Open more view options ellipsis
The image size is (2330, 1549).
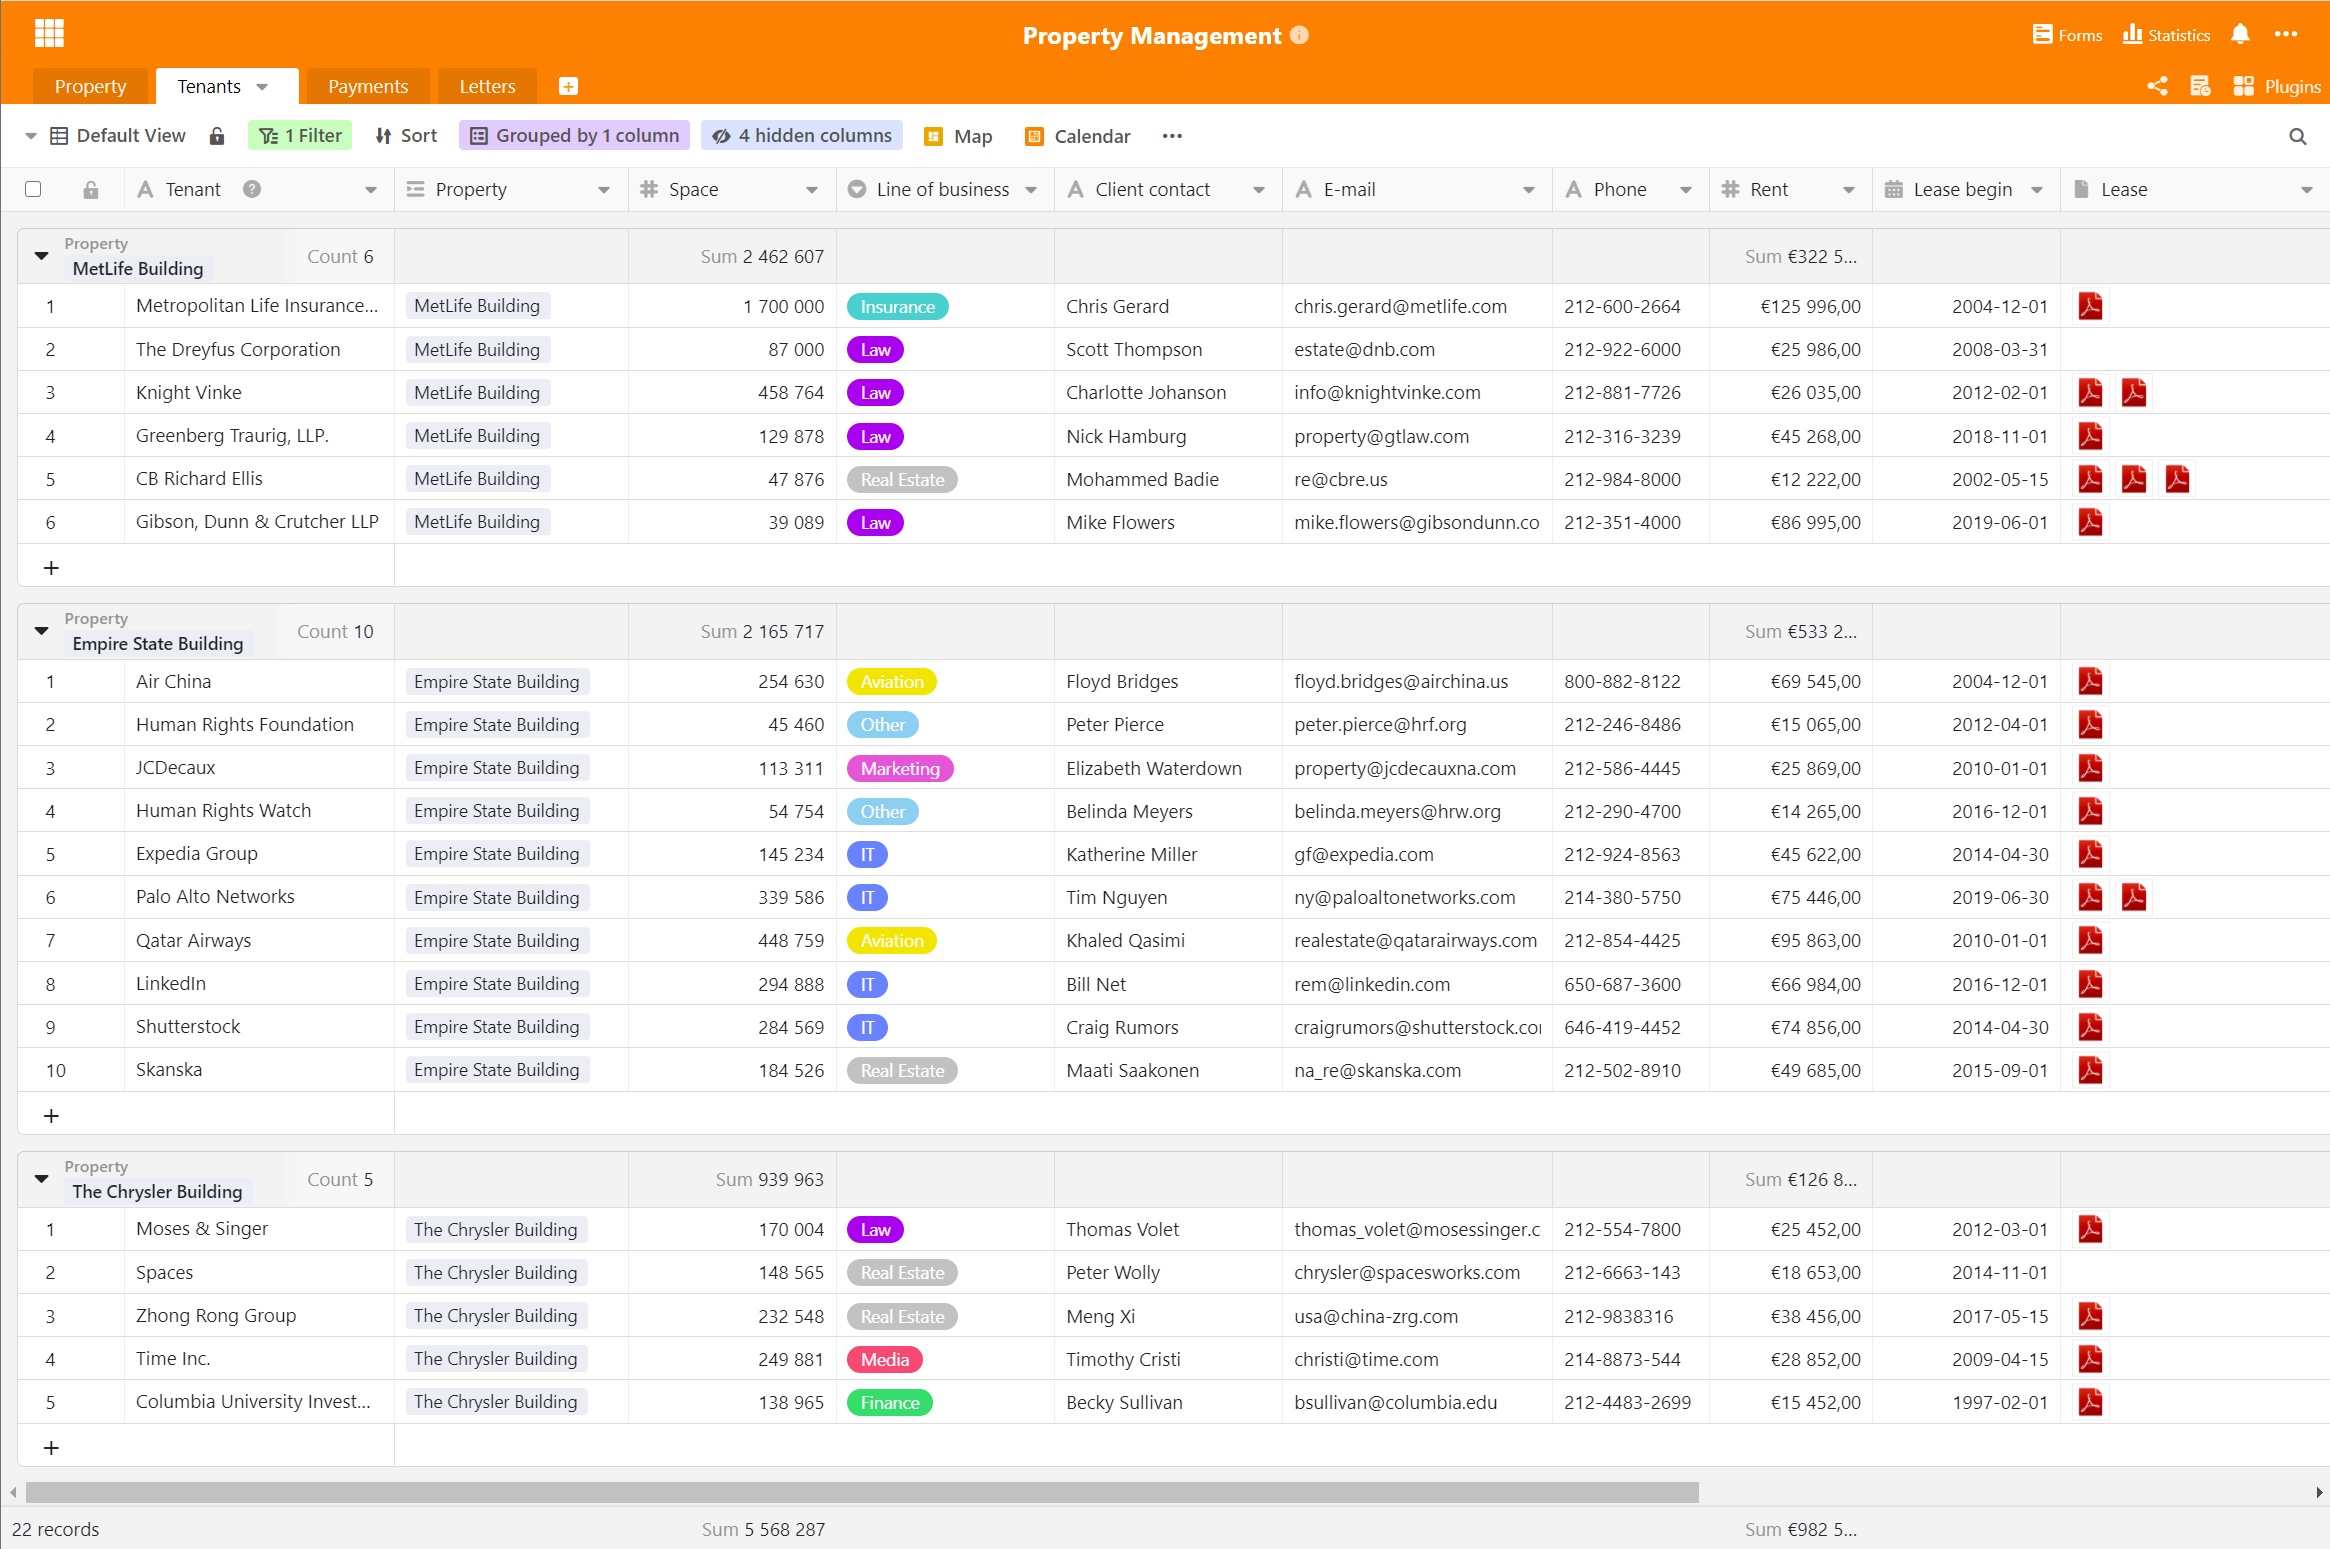click(1172, 136)
